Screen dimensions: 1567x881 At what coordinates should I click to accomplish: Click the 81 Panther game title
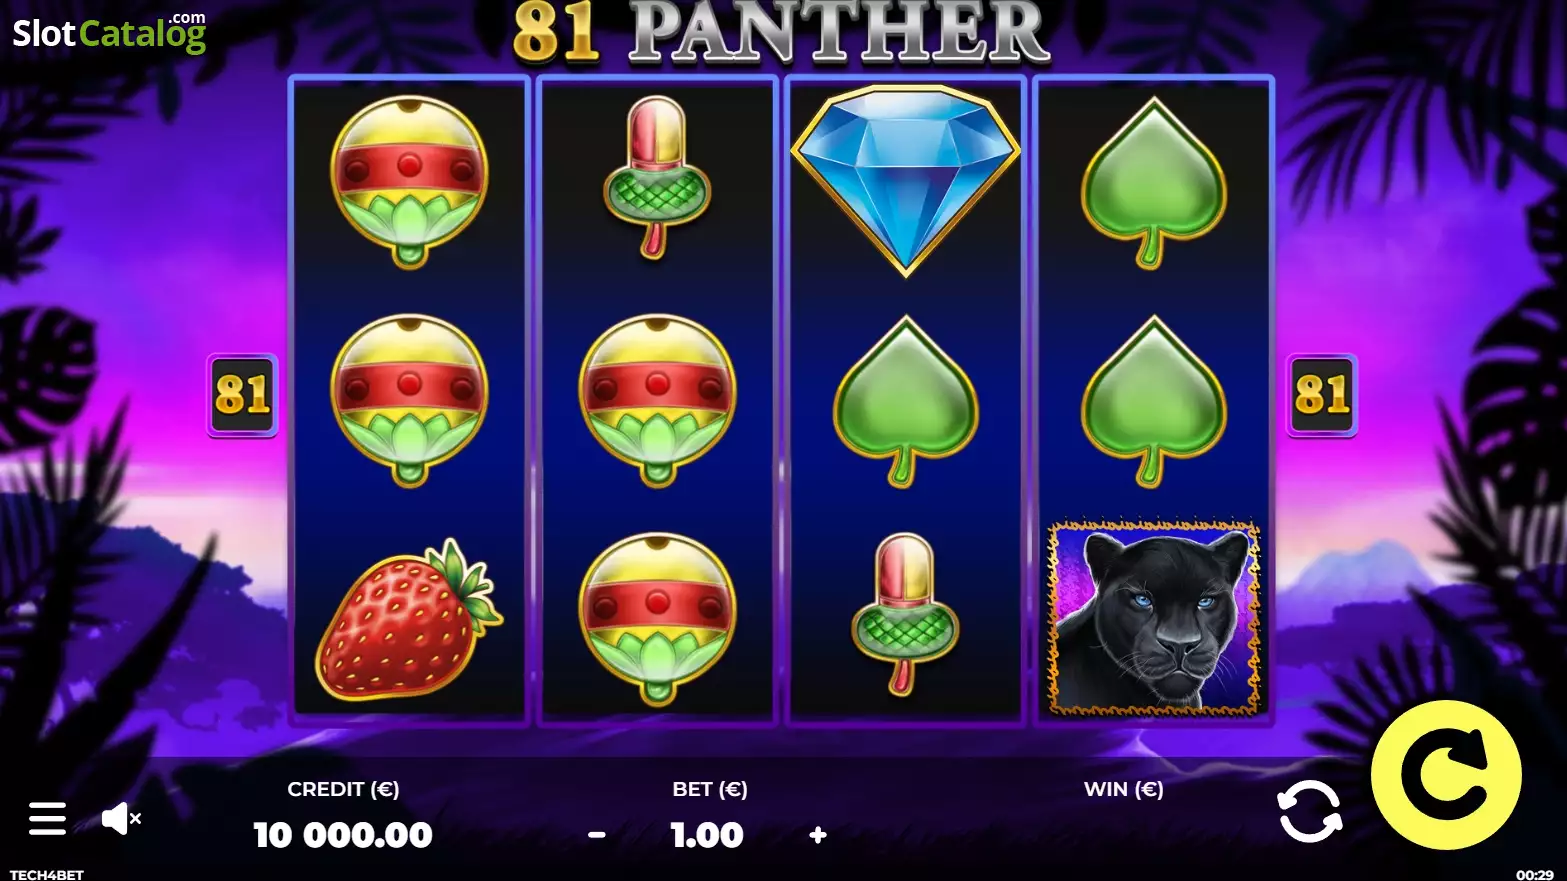pos(781,32)
